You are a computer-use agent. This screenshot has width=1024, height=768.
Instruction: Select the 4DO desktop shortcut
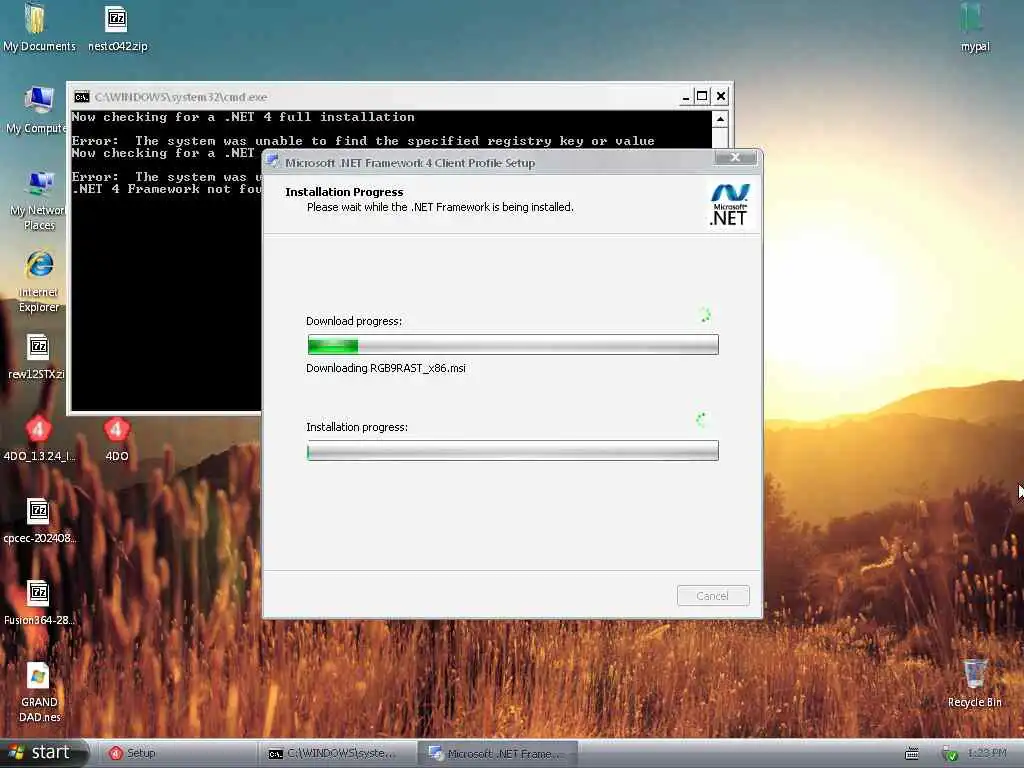(x=116, y=438)
